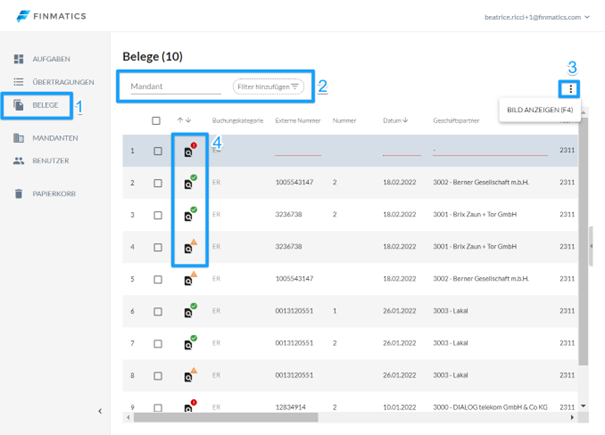
Task: Sort by status using arrows column header
Action: click(184, 120)
